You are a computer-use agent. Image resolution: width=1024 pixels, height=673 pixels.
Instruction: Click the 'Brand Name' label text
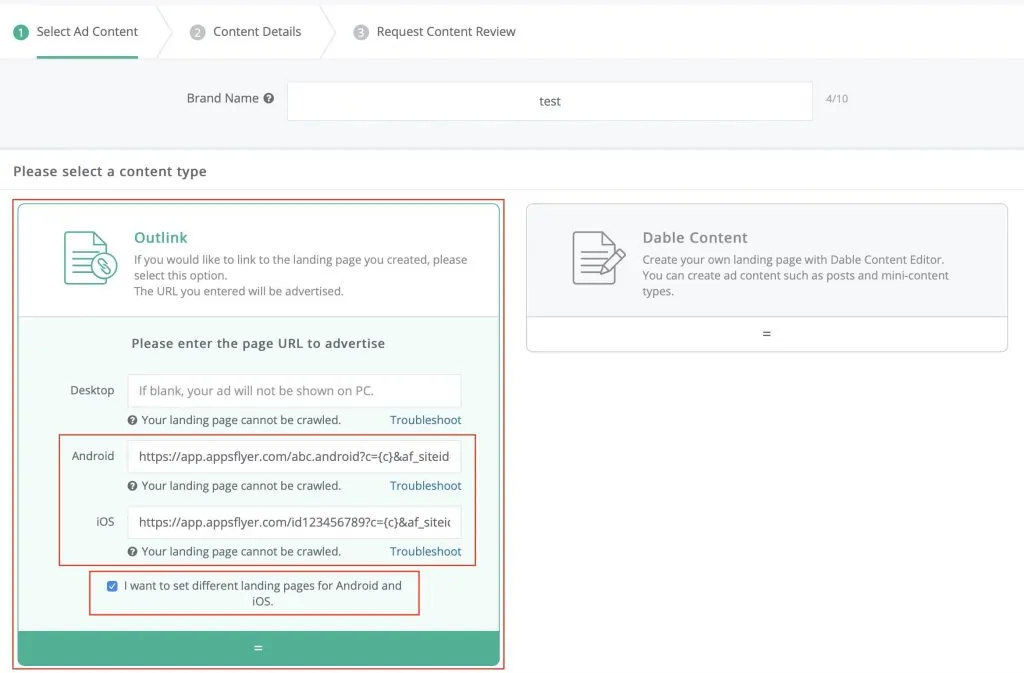coord(223,99)
